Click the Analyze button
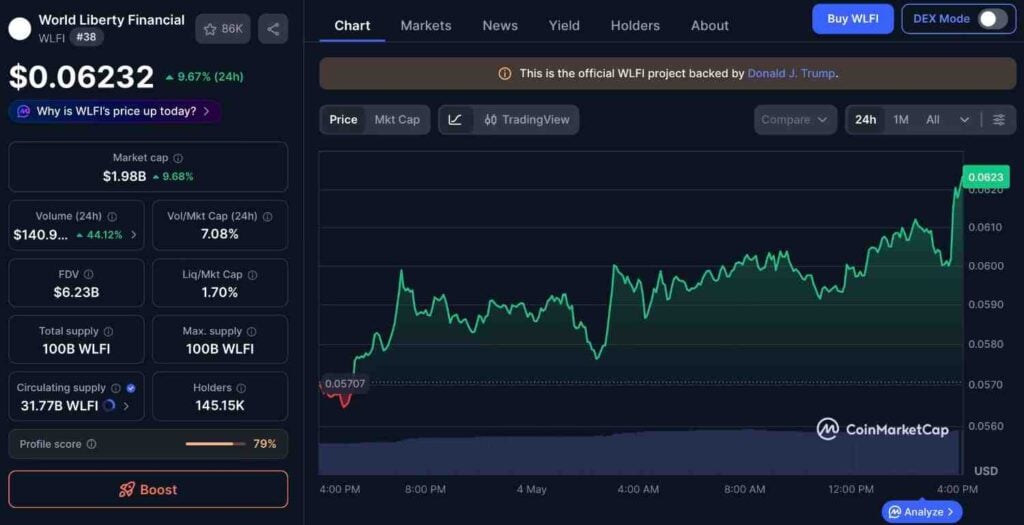 click(921, 512)
